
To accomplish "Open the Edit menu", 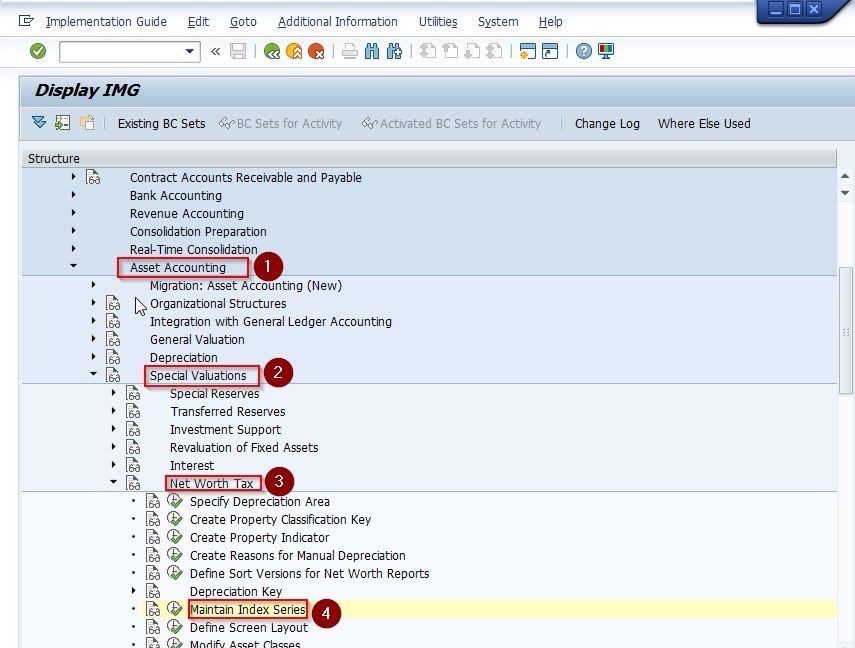I will click(198, 22).
